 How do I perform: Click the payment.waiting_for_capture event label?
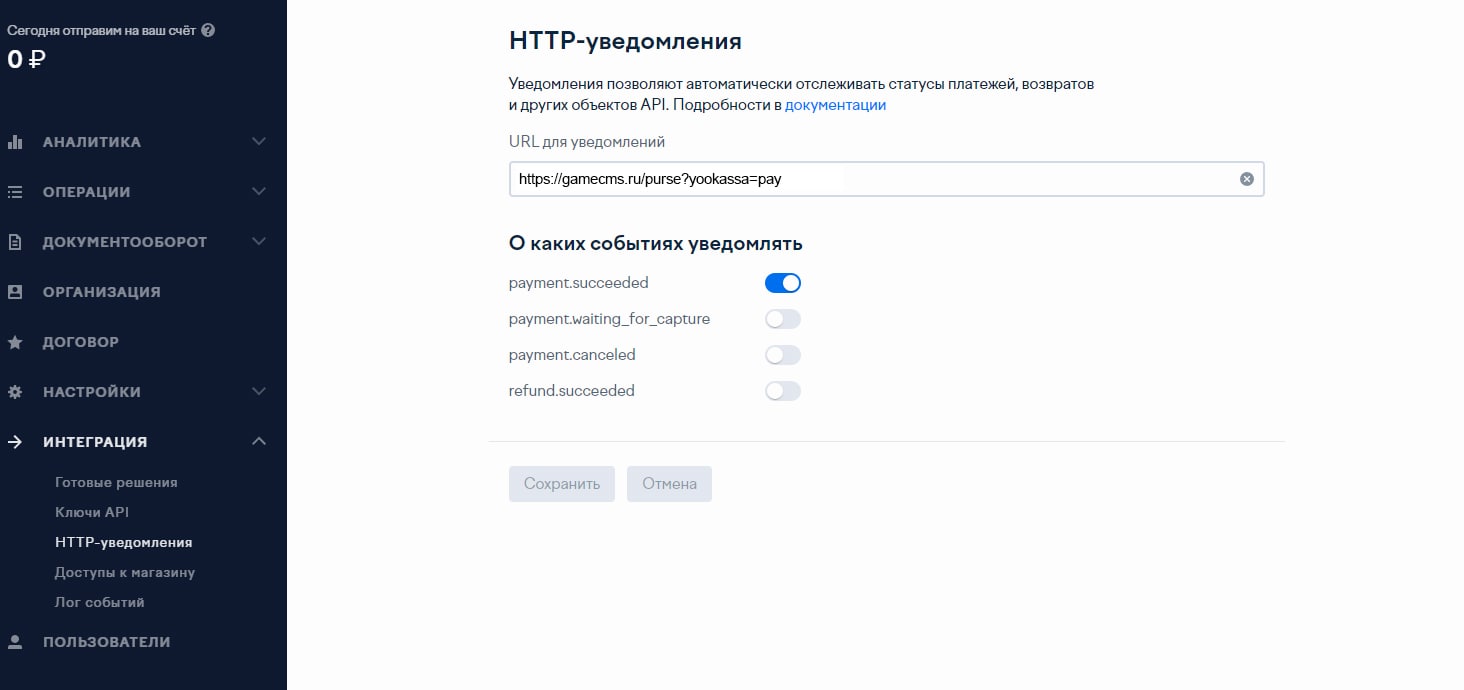(610, 319)
